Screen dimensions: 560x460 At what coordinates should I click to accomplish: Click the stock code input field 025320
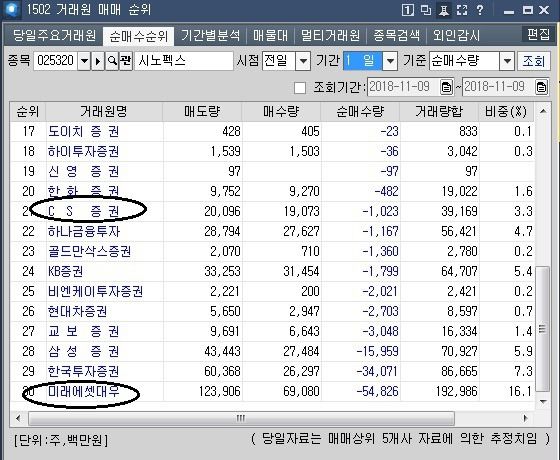coord(56,61)
